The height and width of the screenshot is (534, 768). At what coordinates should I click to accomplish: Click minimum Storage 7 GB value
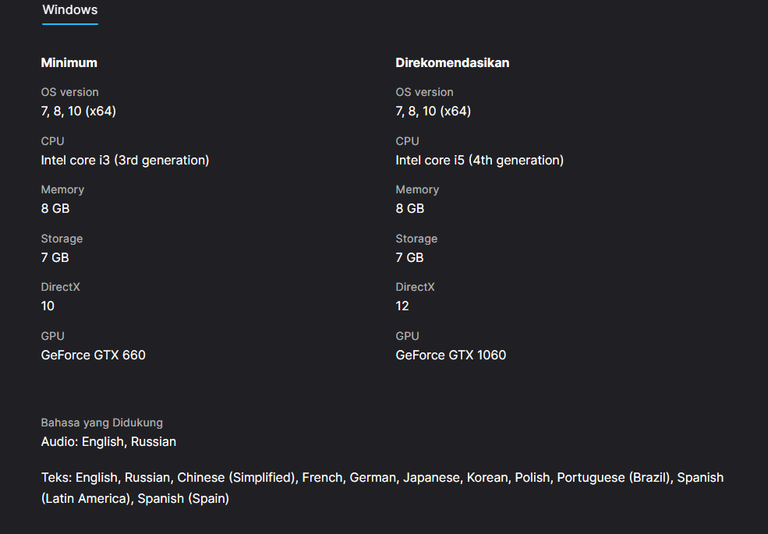pyautogui.click(x=55, y=258)
